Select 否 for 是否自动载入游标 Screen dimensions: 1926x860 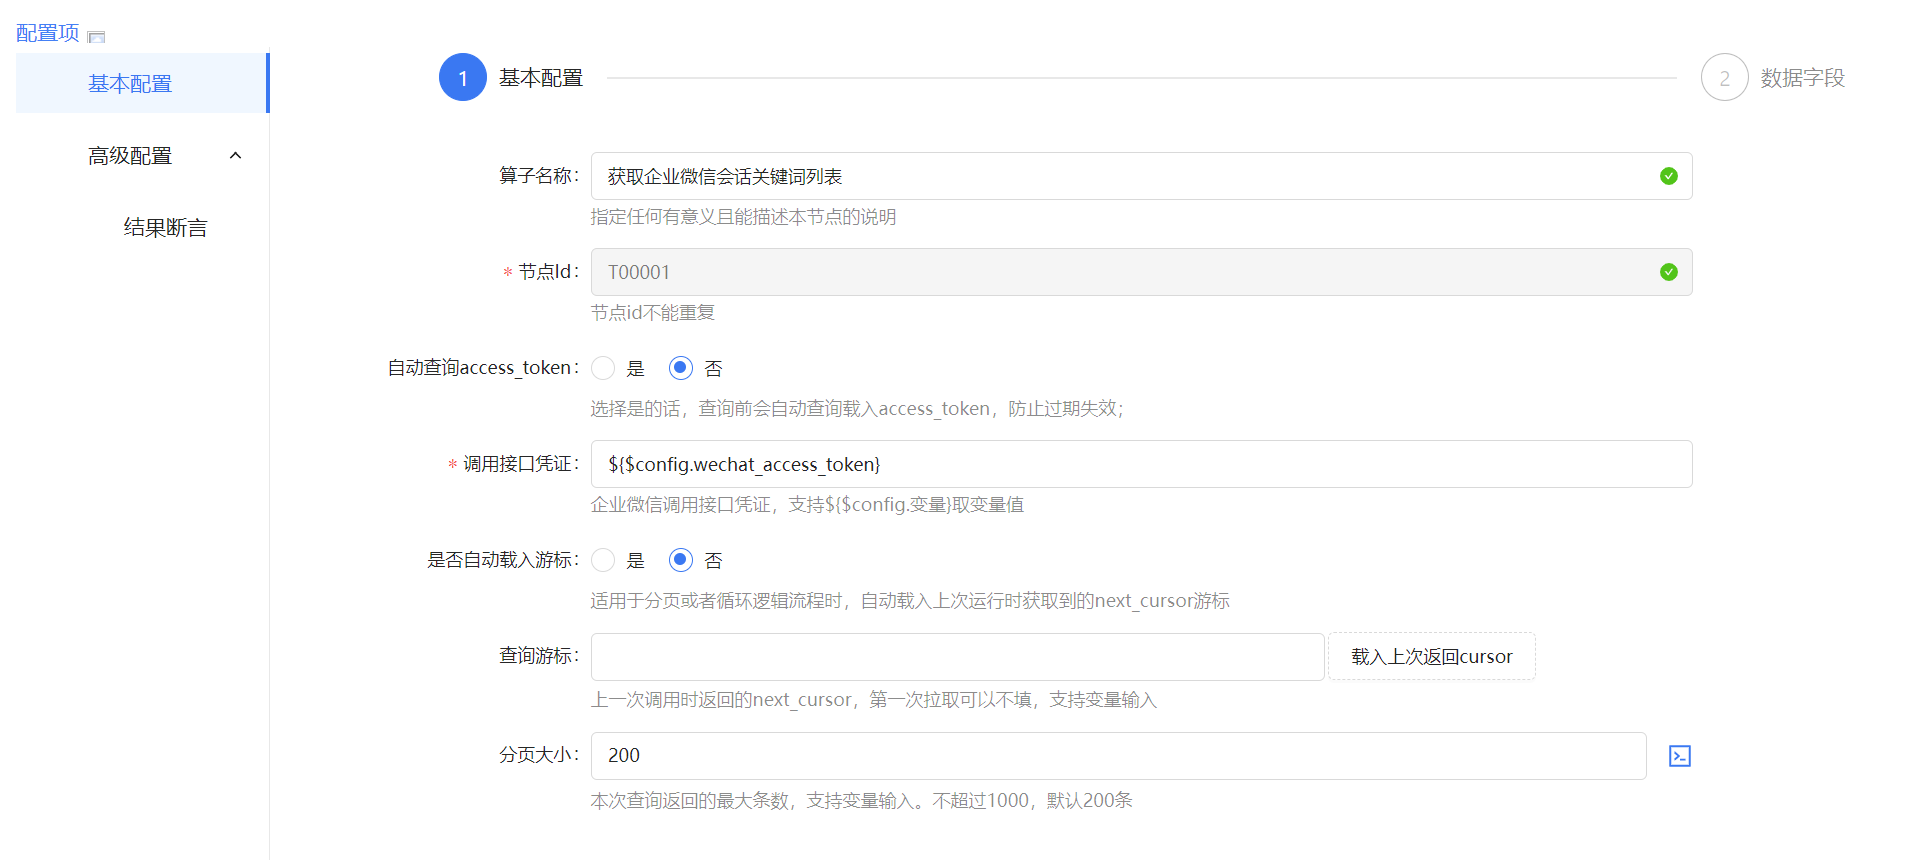pyautogui.click(x=681, y=560)
